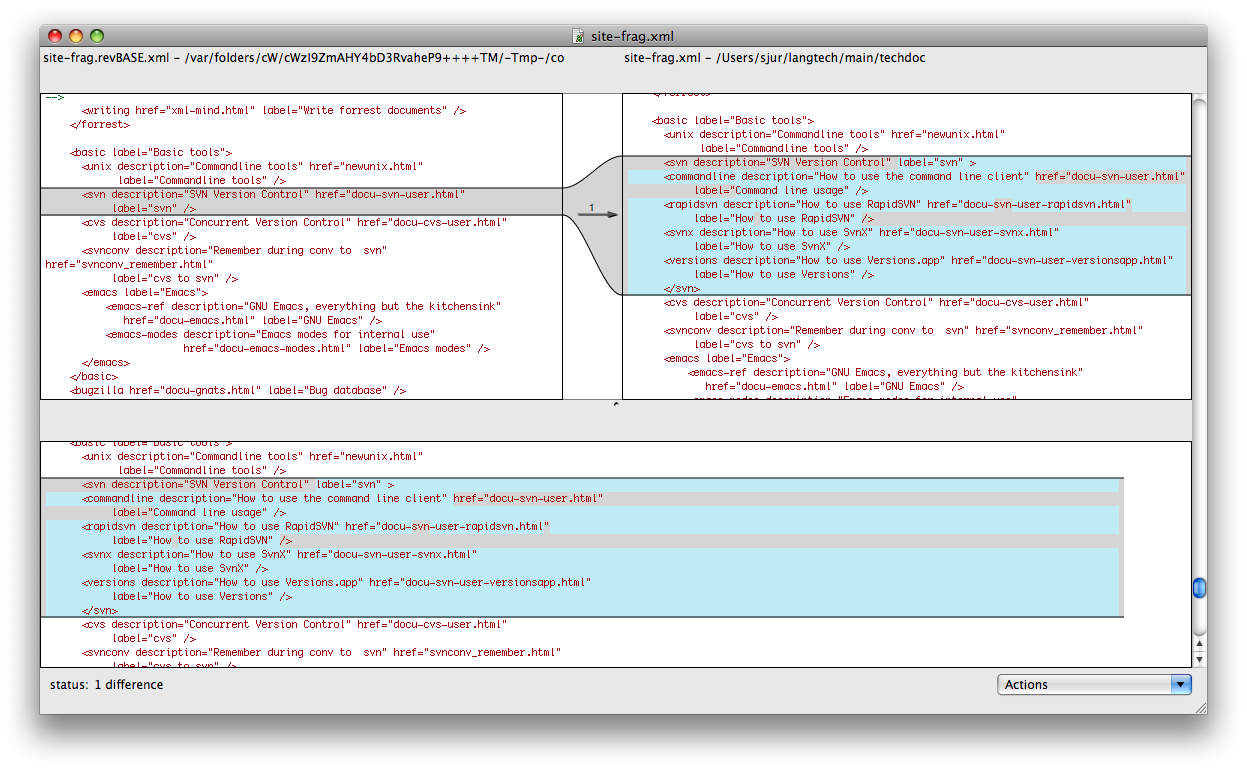
Task: Click the blue vertical scrollbar thumb
Action: [x=1199, y=588]
